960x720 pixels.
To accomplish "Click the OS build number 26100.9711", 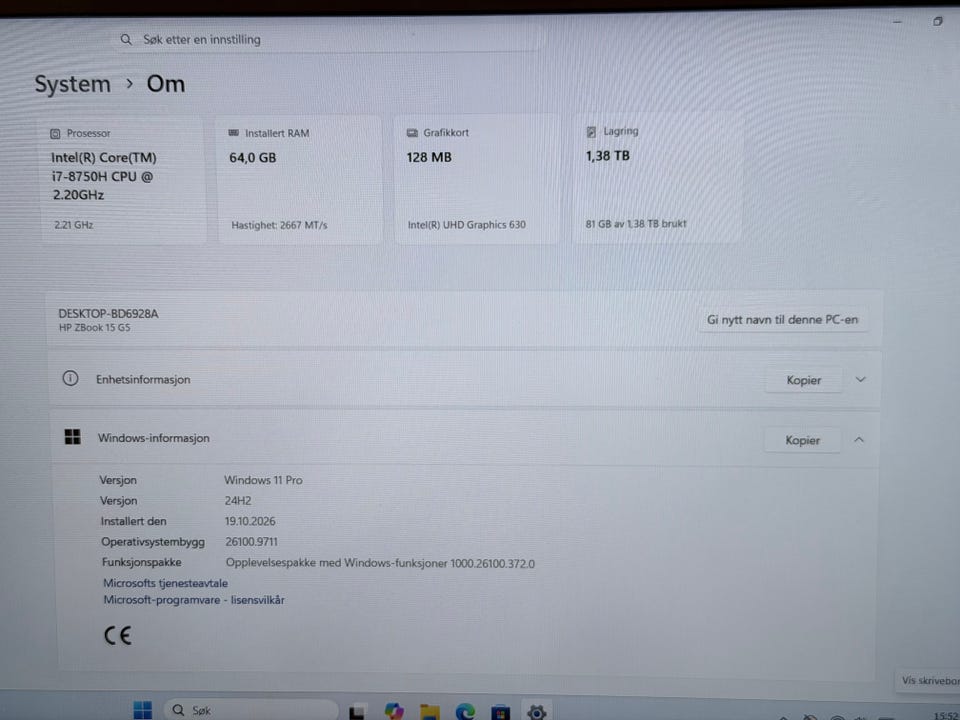I will pyautogui.click(x=251, y=542).
